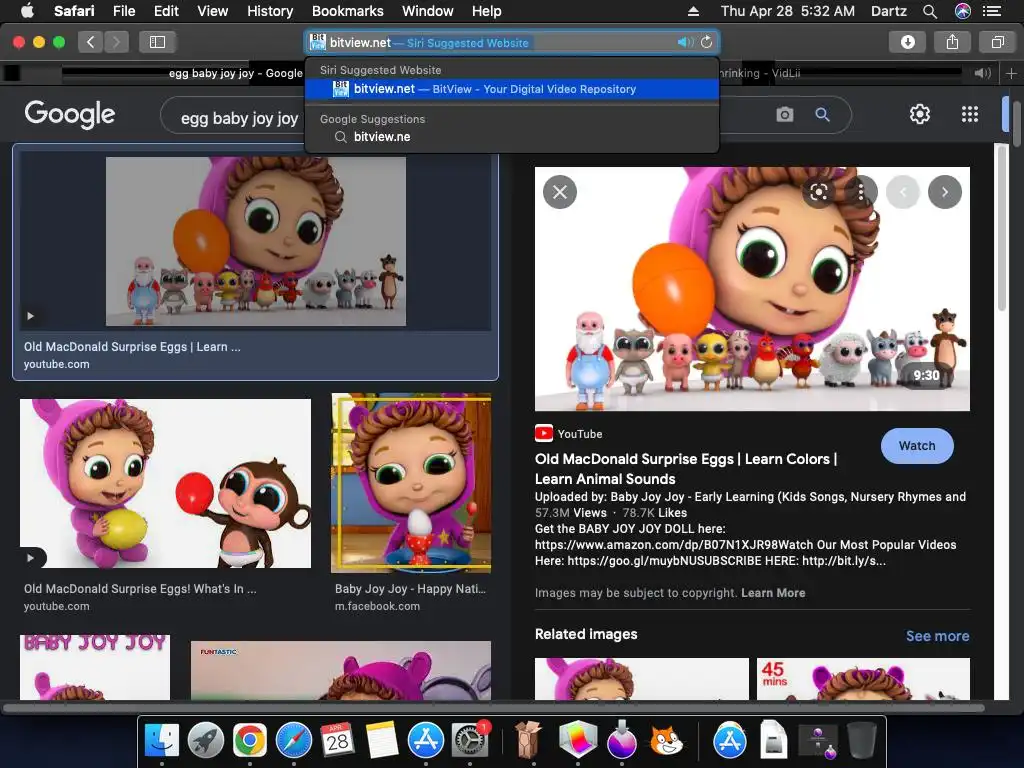Open Siri from the menu bar

pyautogui.click(x=963, y=11)
